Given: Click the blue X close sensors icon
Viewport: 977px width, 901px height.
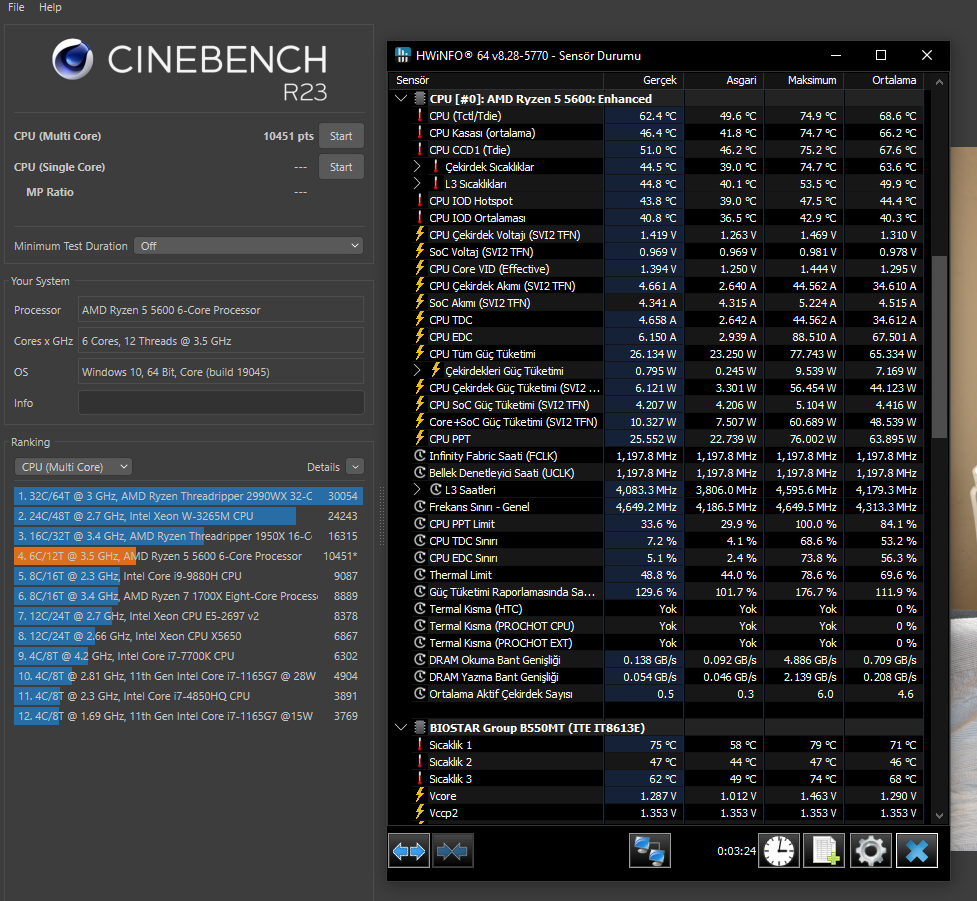Looking at the screenshot, I should coord(917,851).
